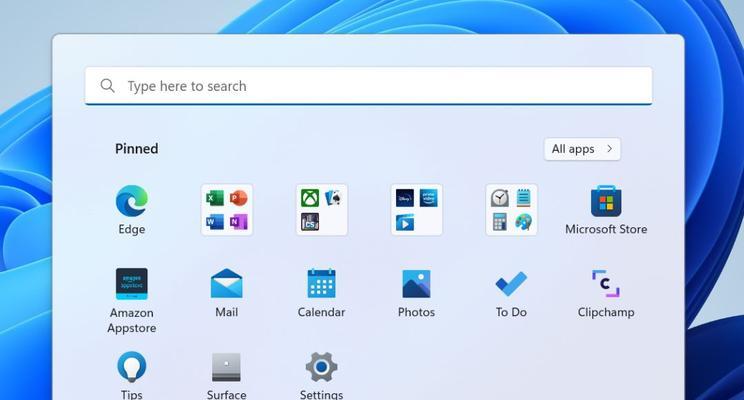Open Paint from the utilities folder
This screenshot has height=400, width=744.
[x=523, y=222]
